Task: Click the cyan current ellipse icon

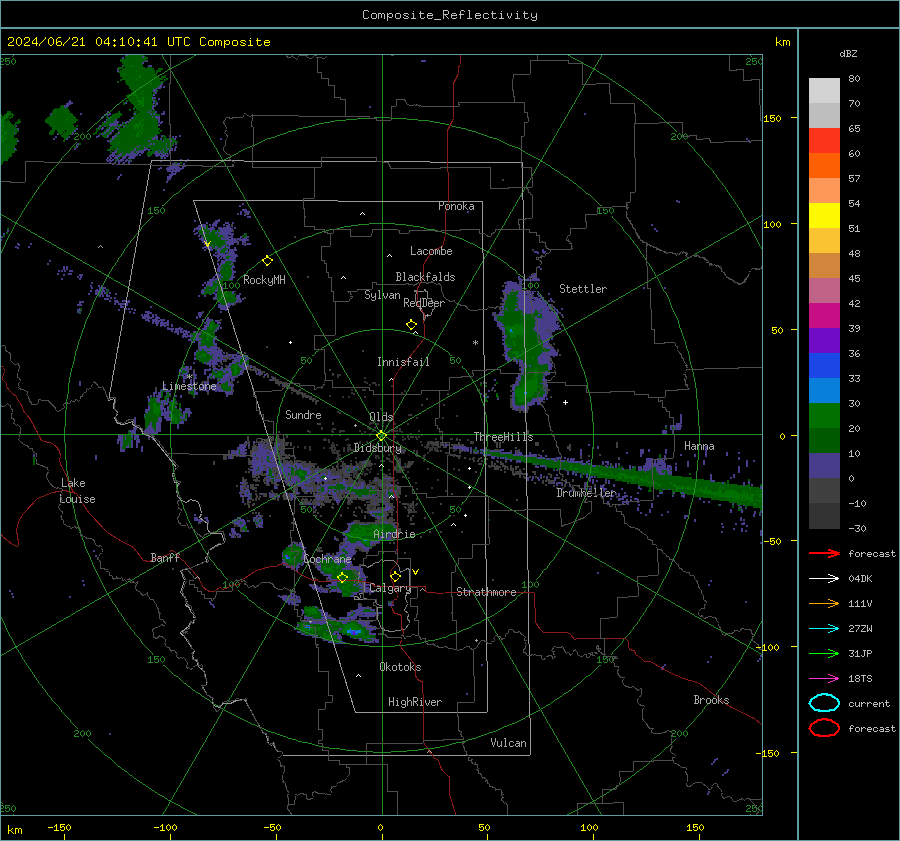Action: click(x=824, y=703)
